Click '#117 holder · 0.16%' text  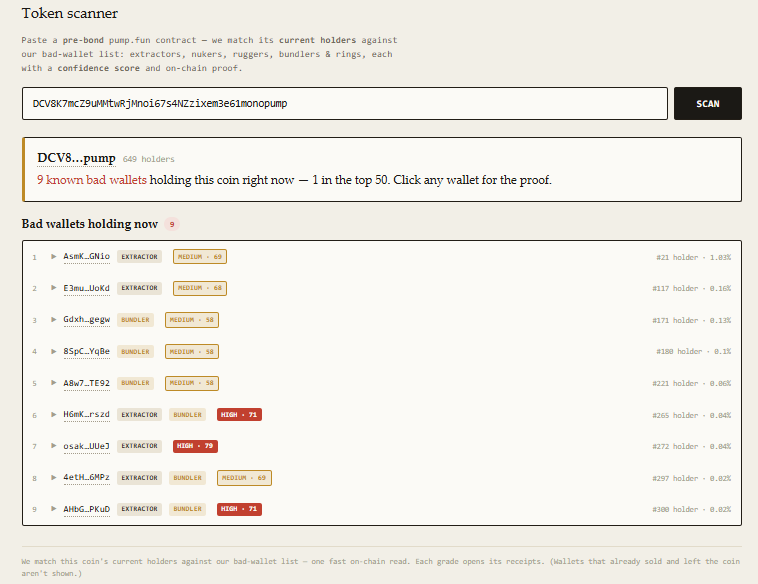[x=691, y=289]
